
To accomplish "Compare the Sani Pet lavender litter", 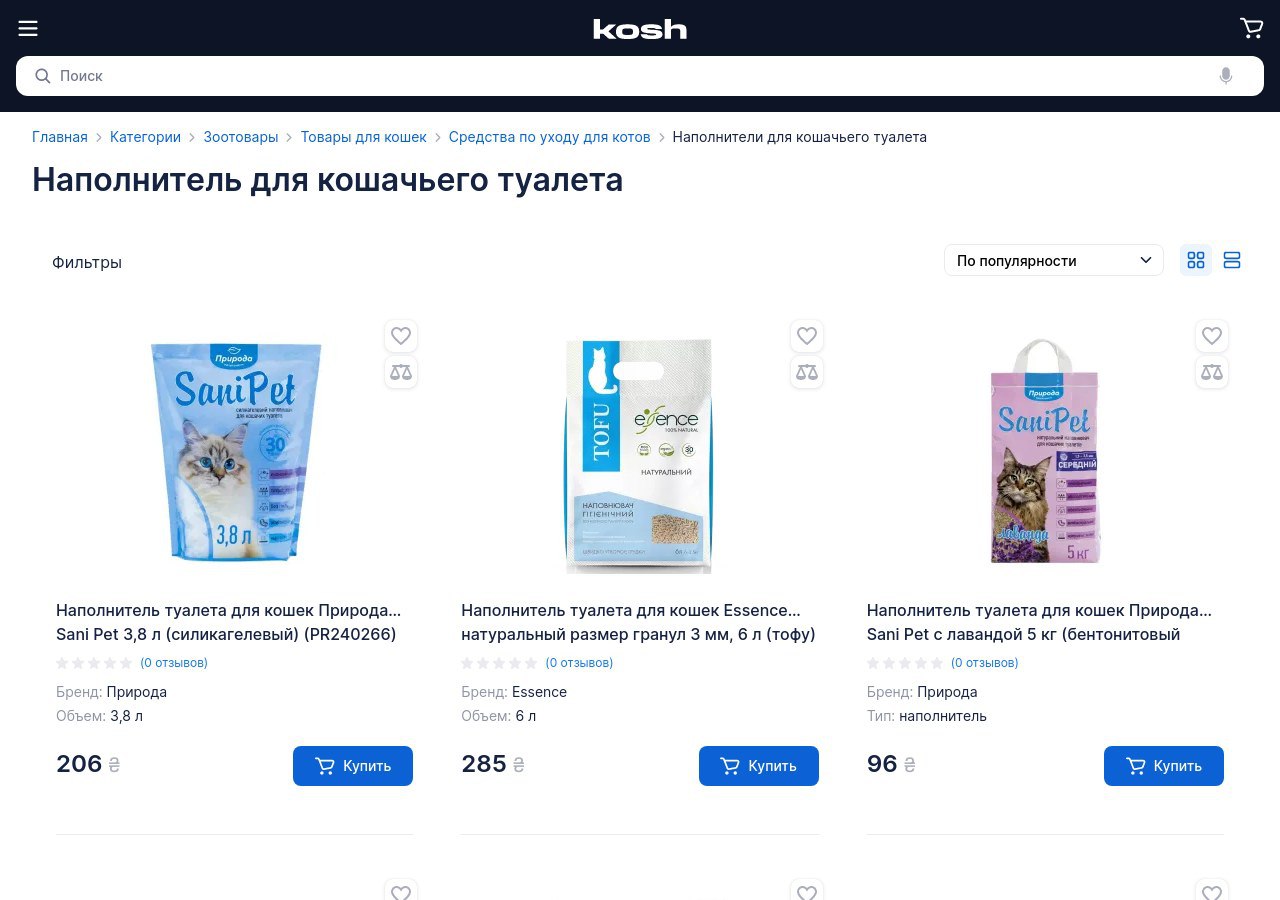I will pos(1212,372).
